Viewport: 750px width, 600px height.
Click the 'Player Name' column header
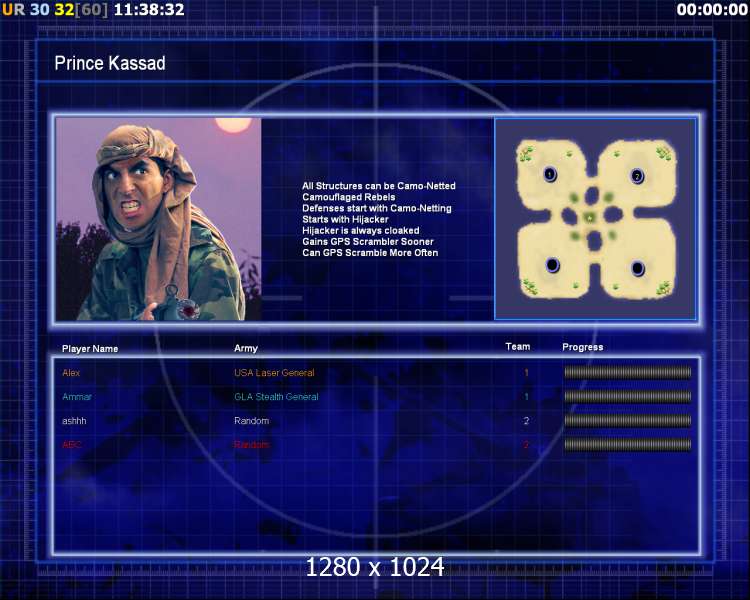click(x=90, y=349)
